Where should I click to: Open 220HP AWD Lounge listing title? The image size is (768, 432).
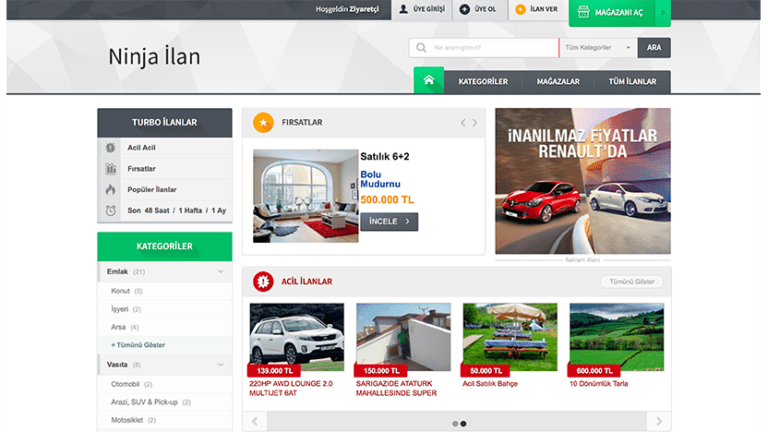point(291,388)
